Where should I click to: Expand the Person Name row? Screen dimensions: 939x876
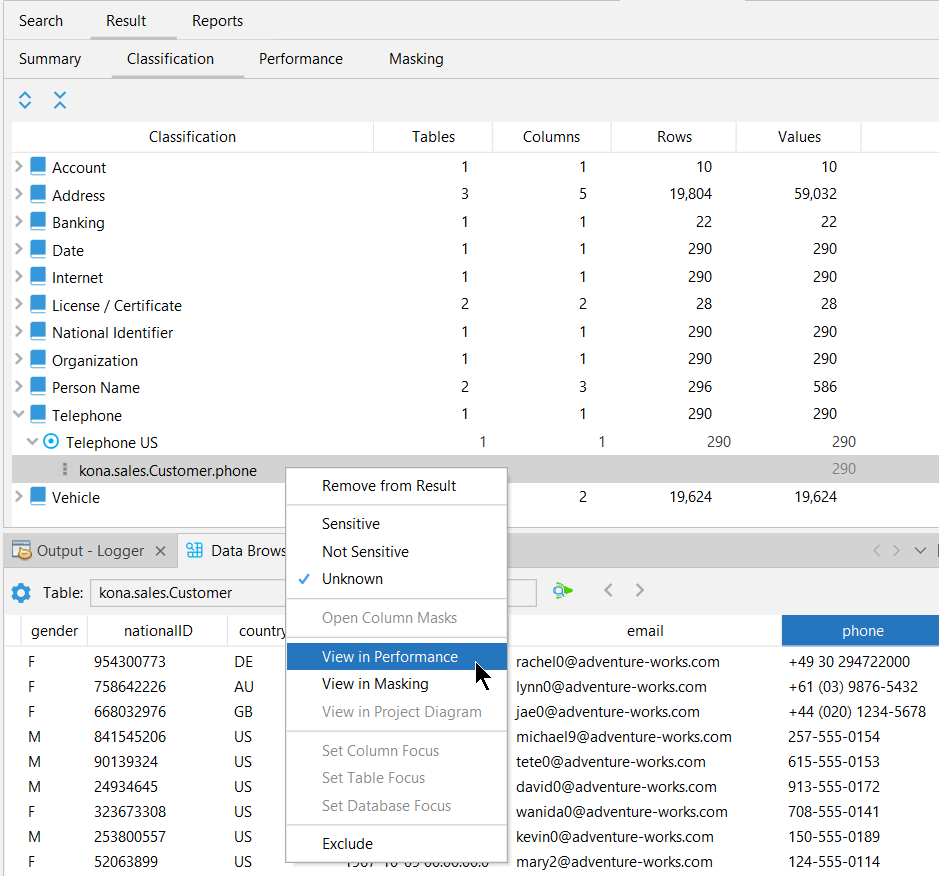click(19, 387)
